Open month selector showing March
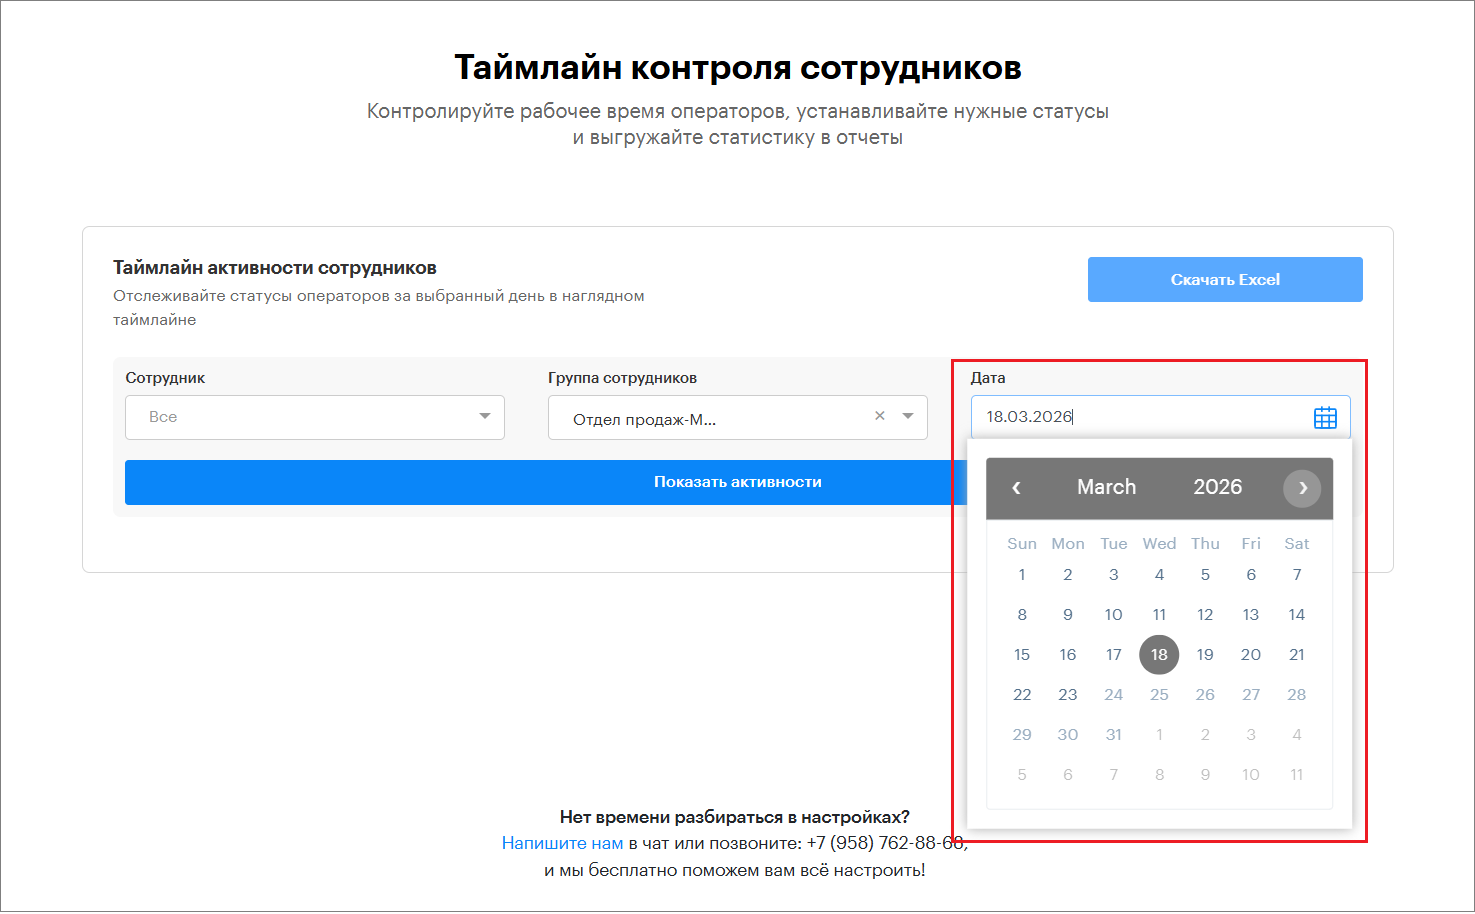This screenshot has width=1475, height=914. (x=1106, y=487)
